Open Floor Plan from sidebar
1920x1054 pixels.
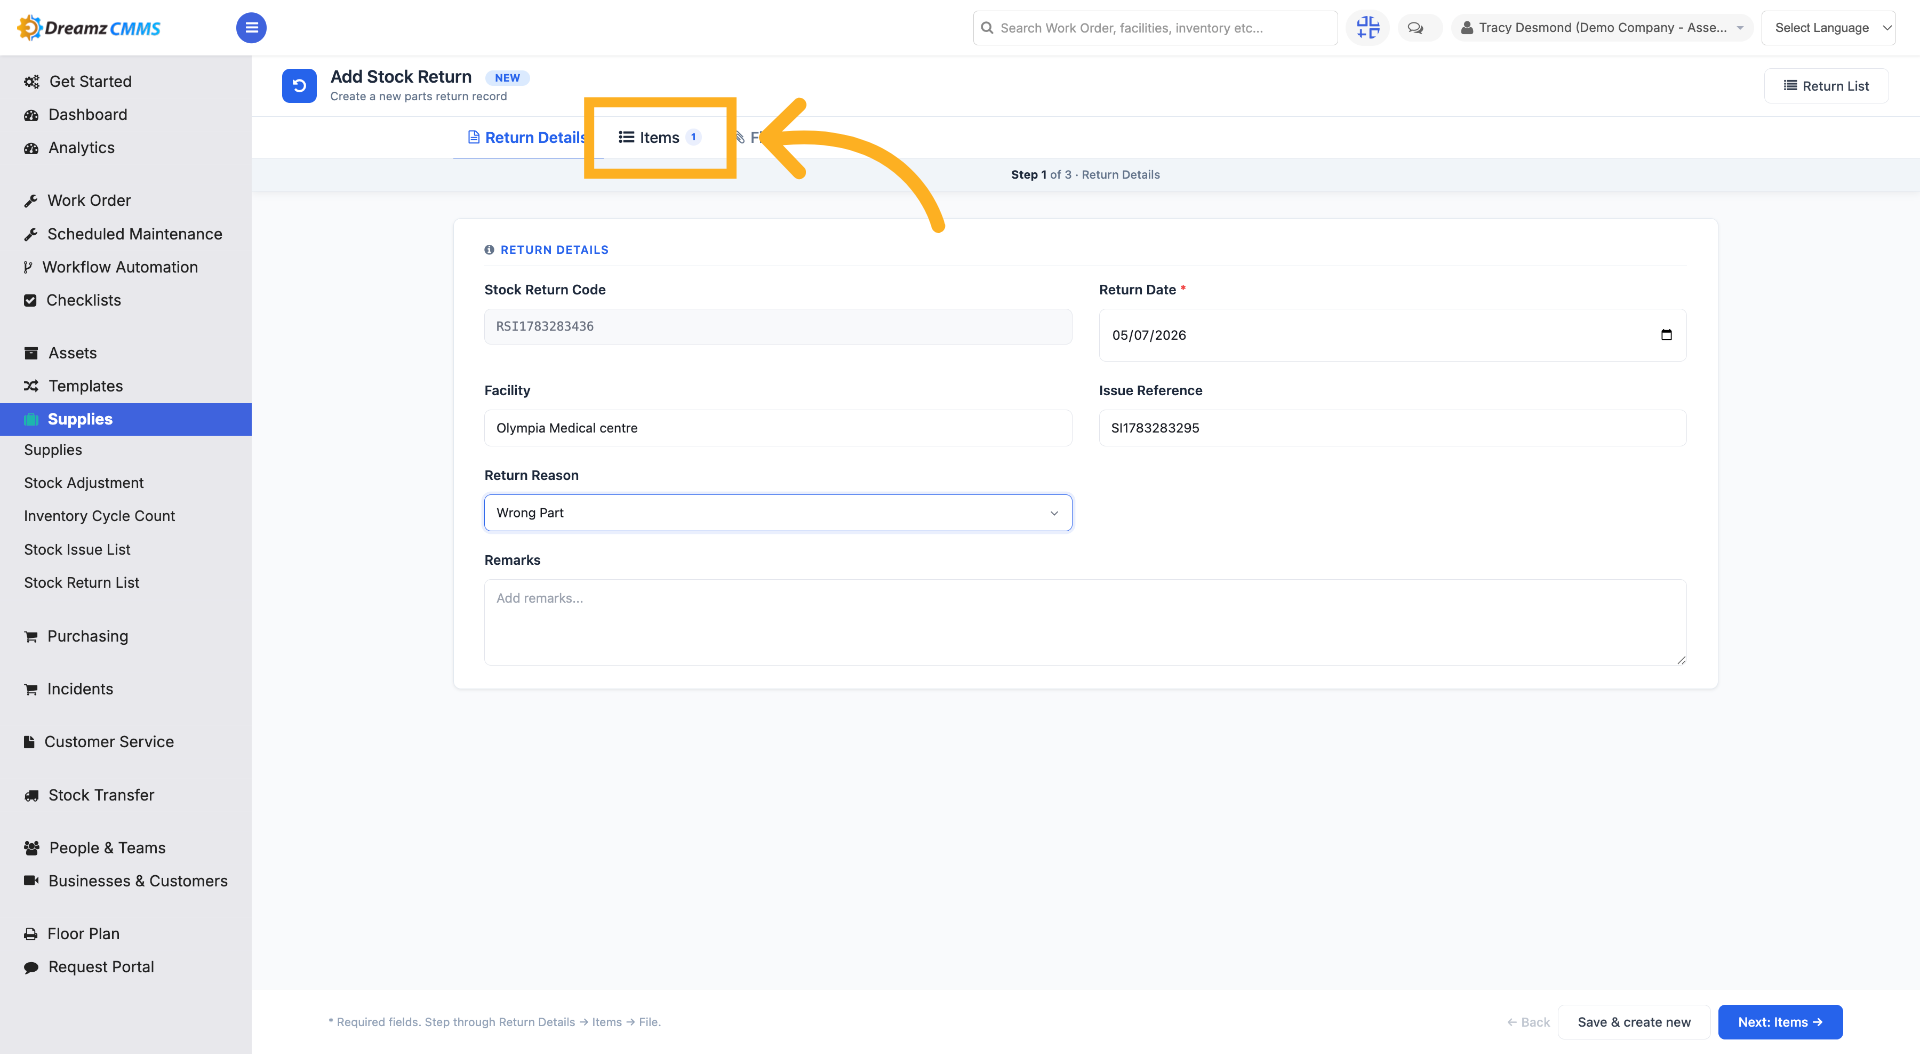click(83, 933)
